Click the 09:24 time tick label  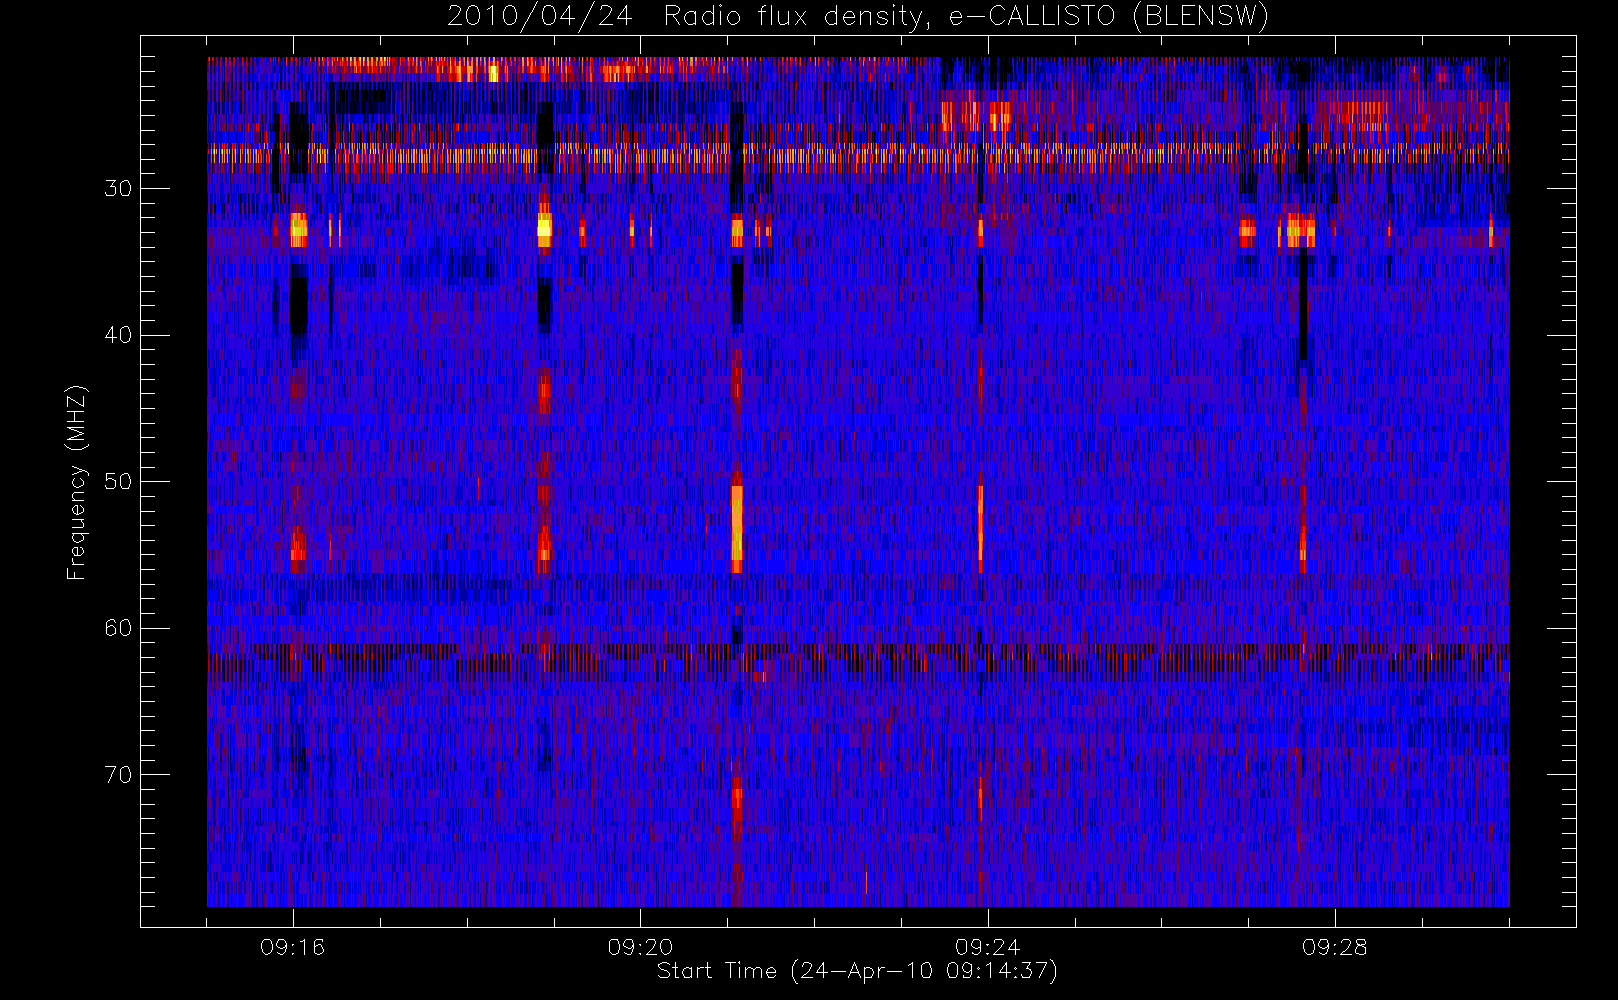[987, 947]
